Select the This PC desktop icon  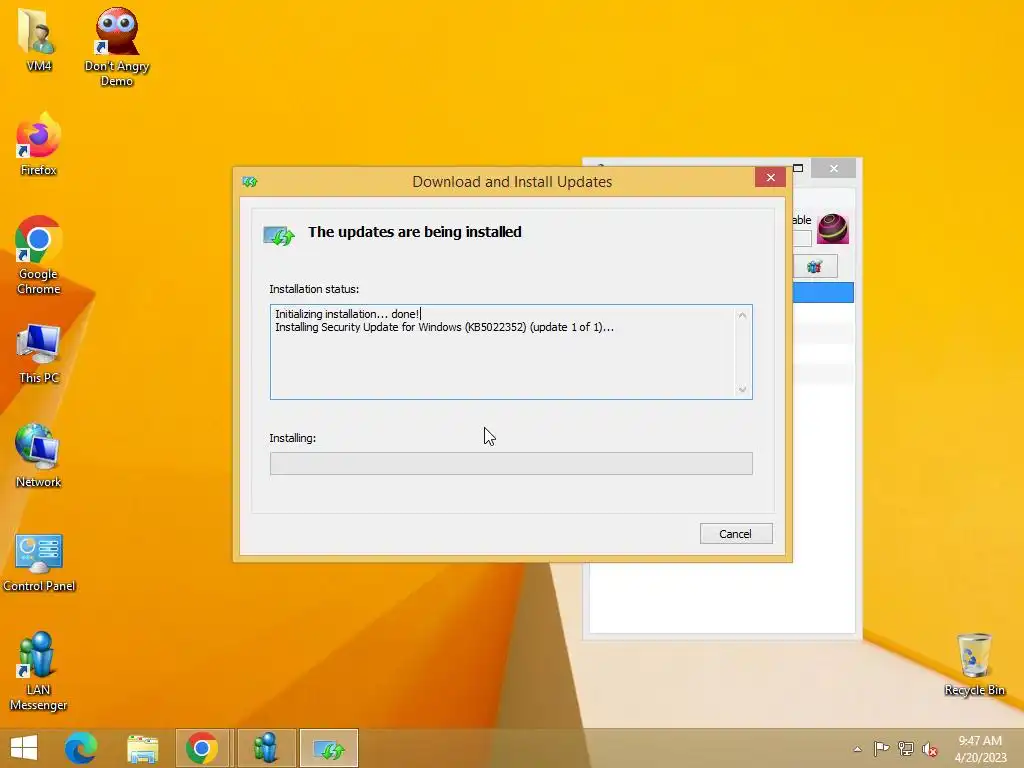coord(39,353)
